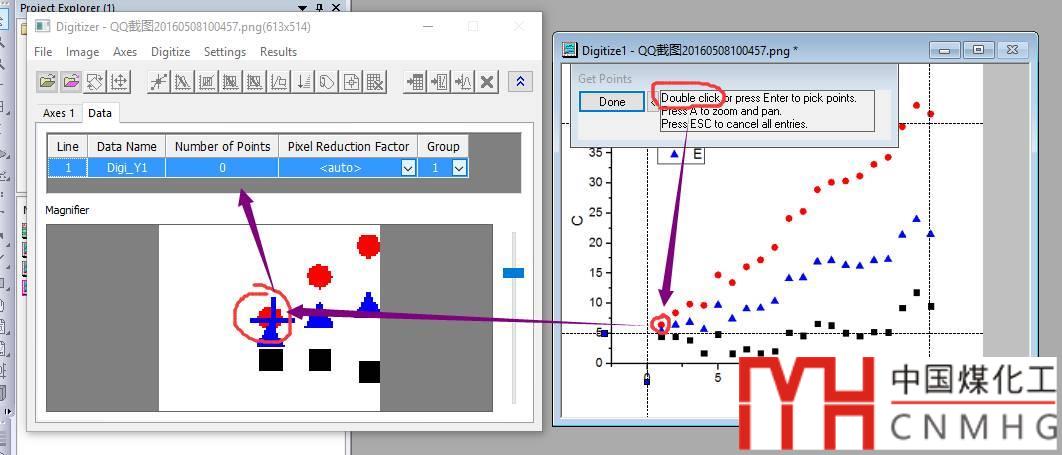The width and height of the screenshot is (1062, 455).
Task: Select the Digi_Y1 data name cell
Action: [127, 168]
